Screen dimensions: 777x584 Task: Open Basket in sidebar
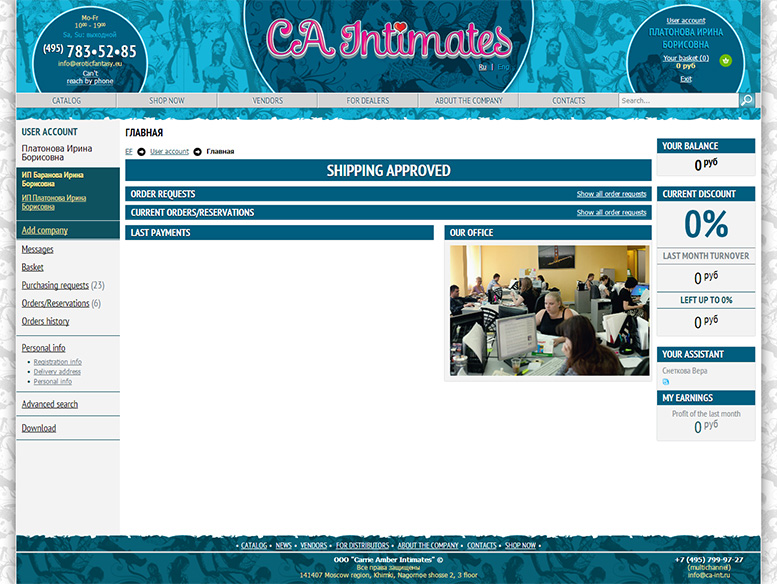coord(32,267)
